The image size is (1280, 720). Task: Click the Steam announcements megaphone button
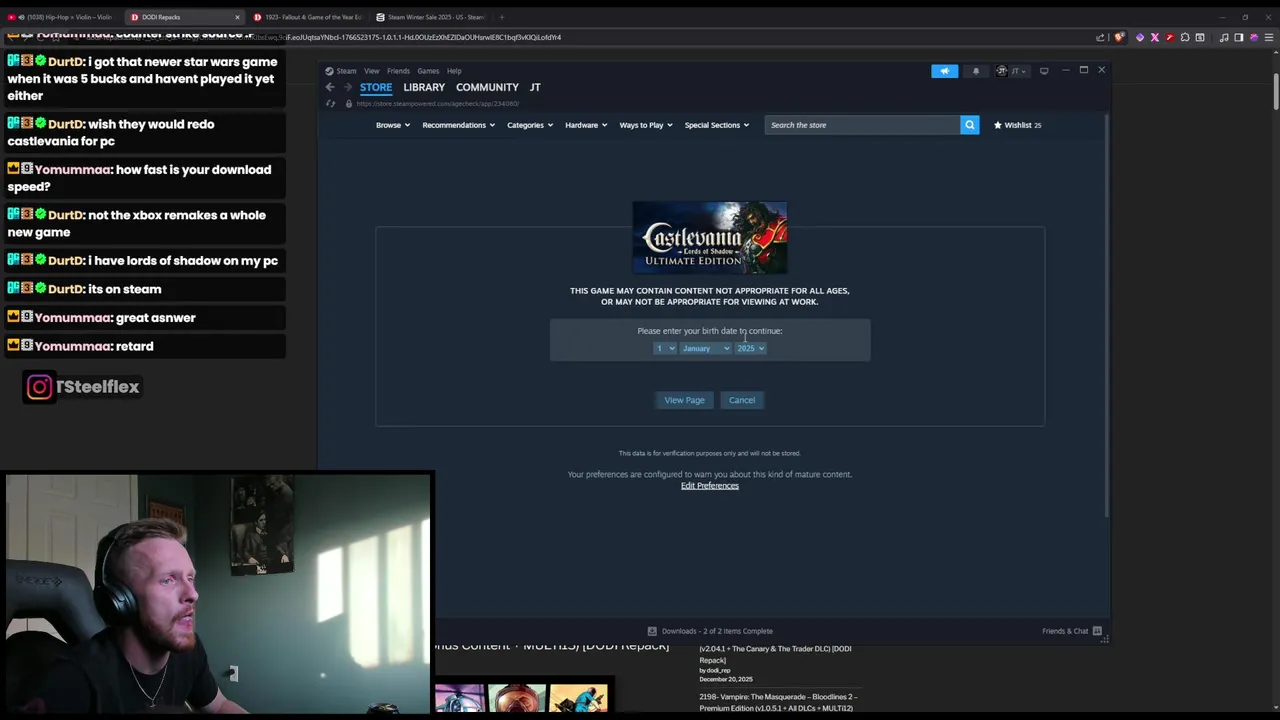(944, 71)
